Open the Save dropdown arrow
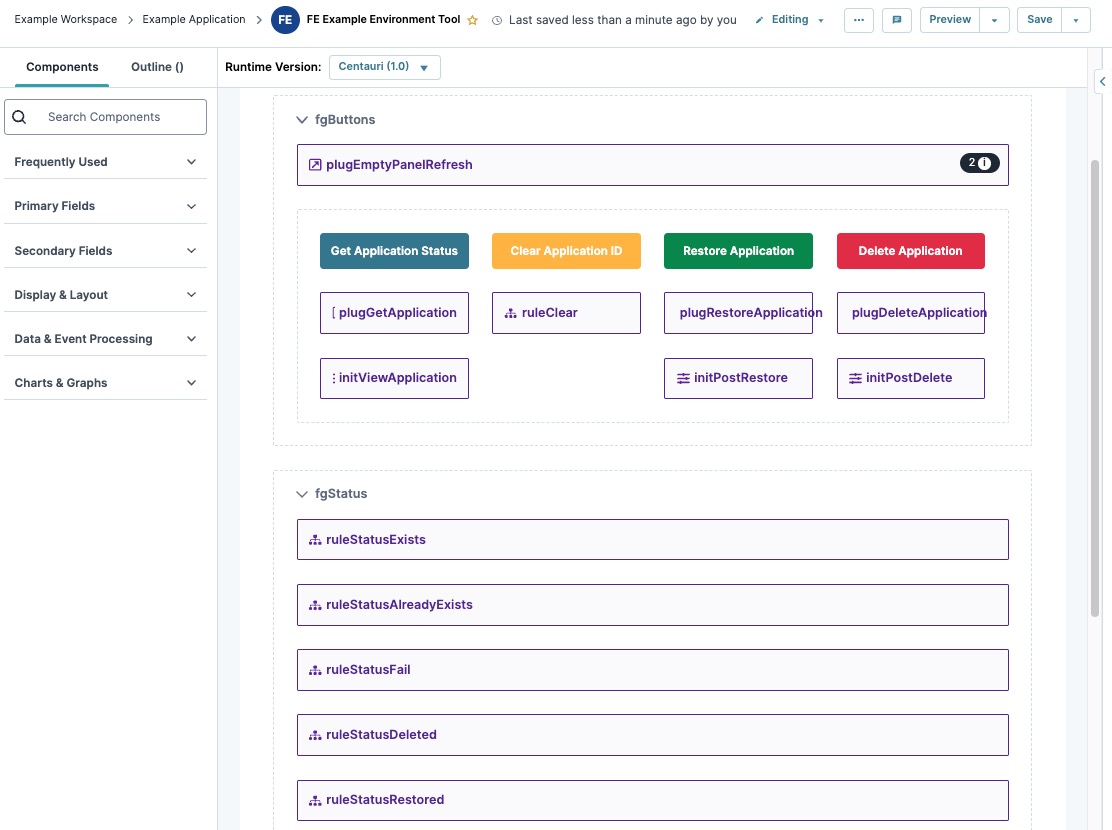Image resolution: width=1112 pixels, height=830 pixels. (1076, 20)
